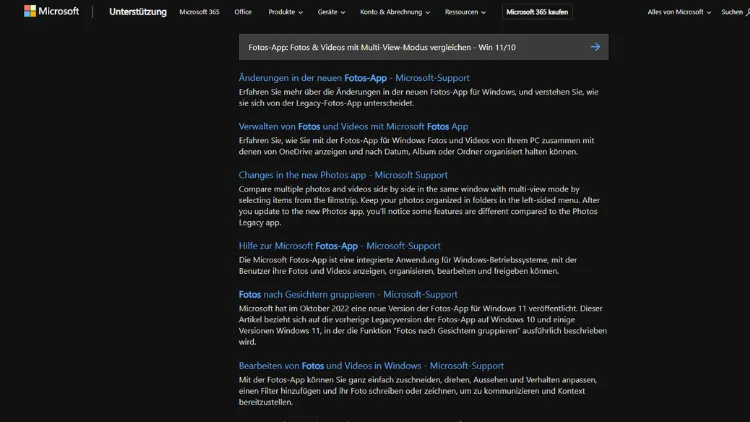Click the blue arrow in the Fotos-App banner
The height and width of the screenshot is (422, 750).
coord(595,47)
